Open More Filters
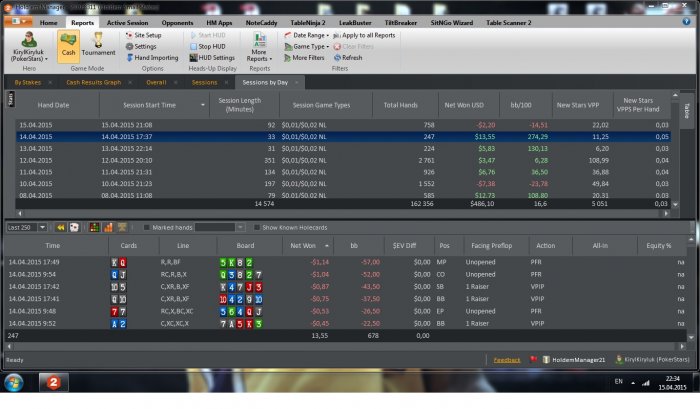The image size is (700, 409). 304,58
